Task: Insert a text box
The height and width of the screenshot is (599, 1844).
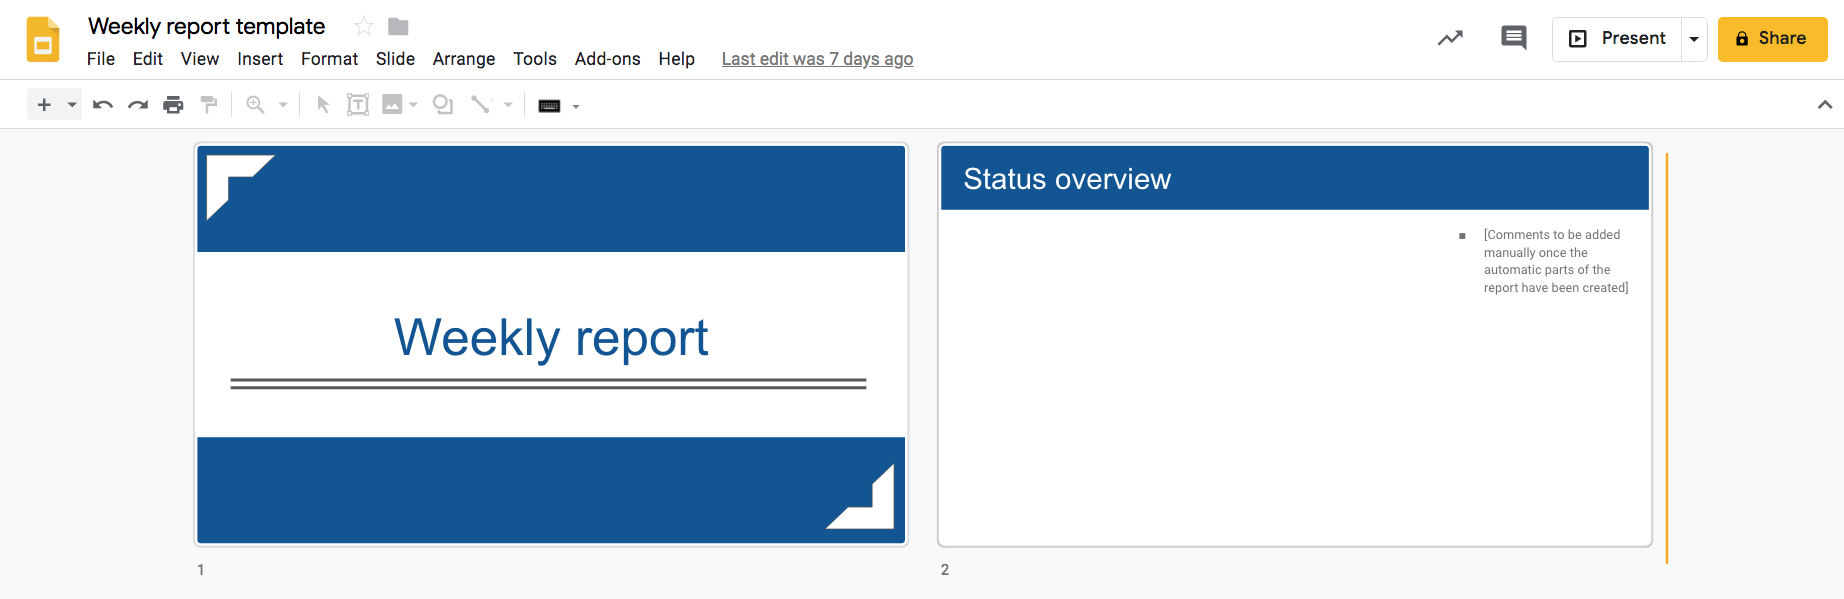Action: point(356,104)
